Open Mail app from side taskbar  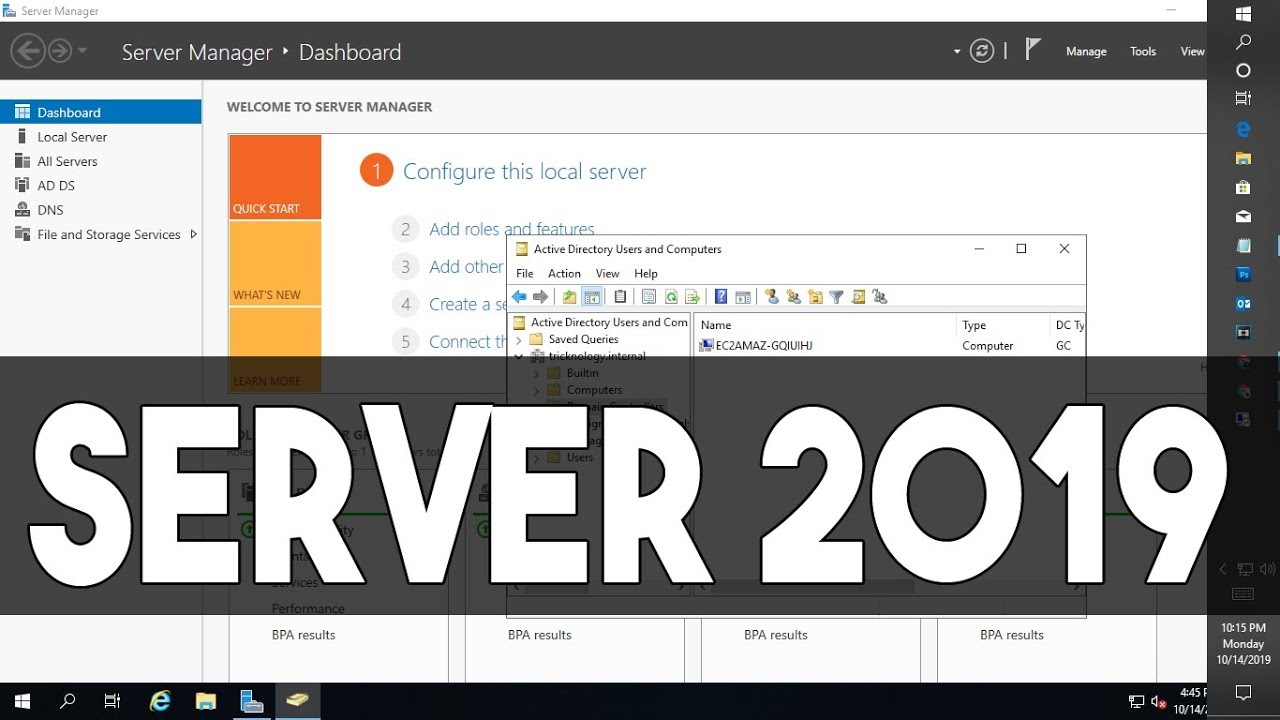[x=1244, y=216]
